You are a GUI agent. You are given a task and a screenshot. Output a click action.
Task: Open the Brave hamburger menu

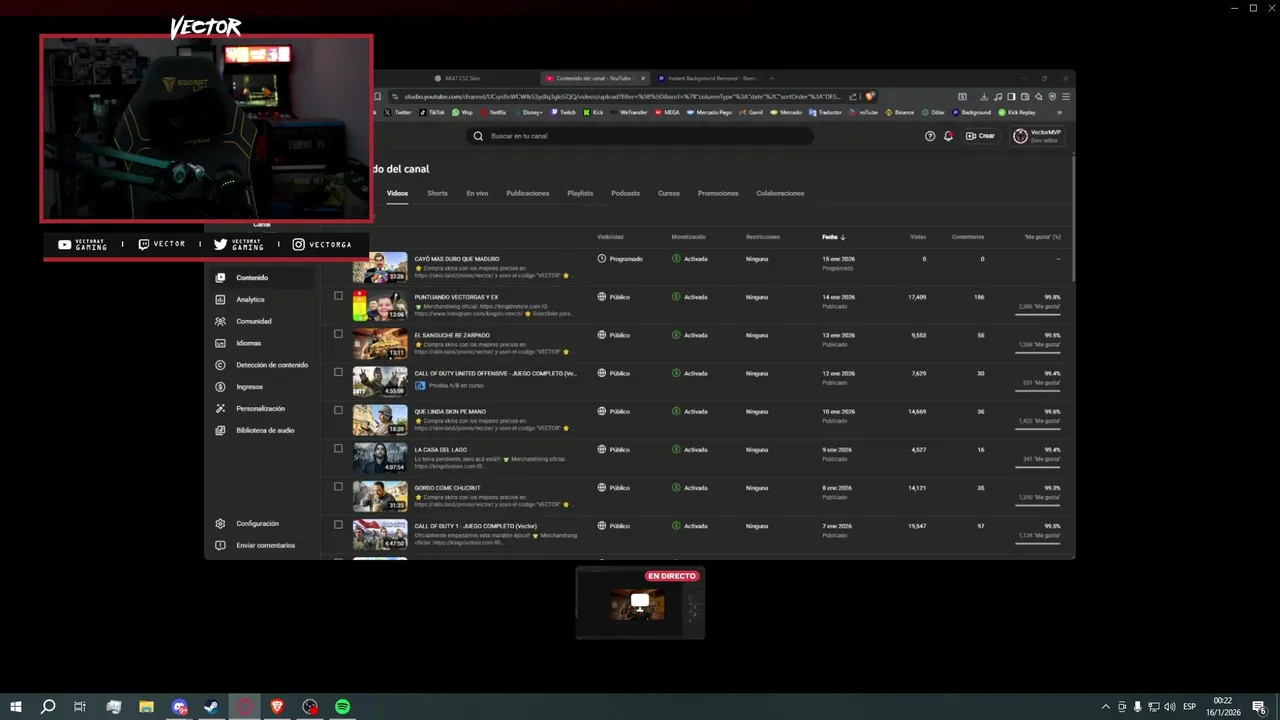(x=1066, y=97)
